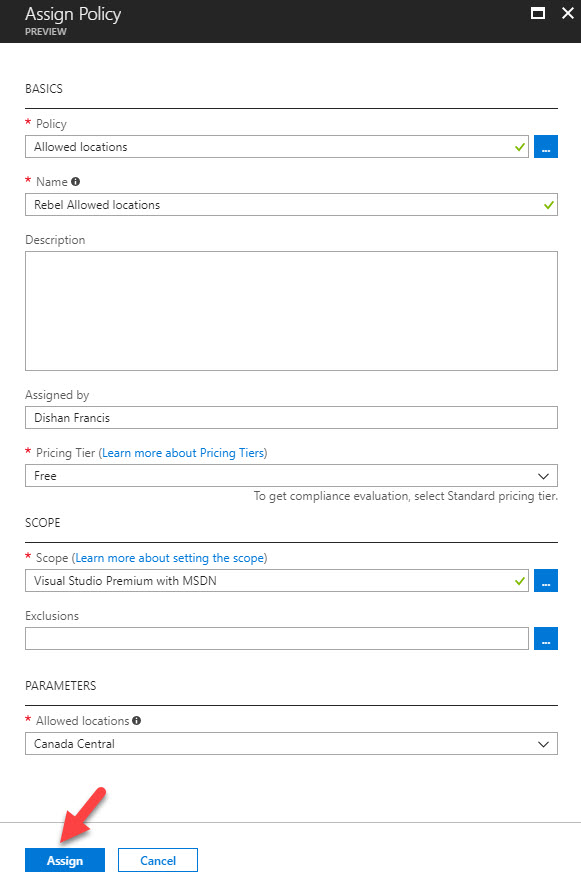Expand the Pricing Tier dropdown showing Free

point(291,475)
